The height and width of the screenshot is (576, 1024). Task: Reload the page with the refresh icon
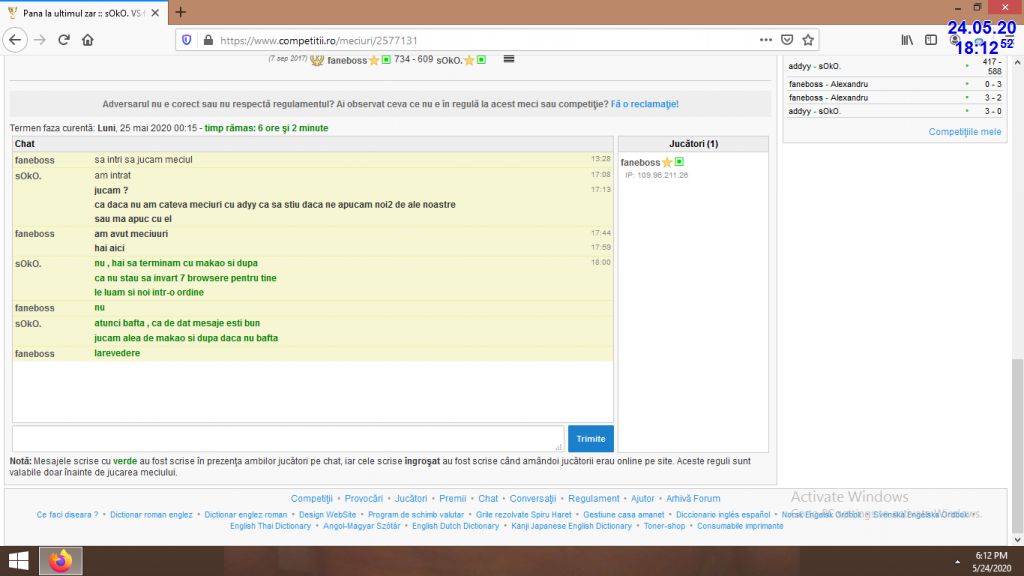pyautogui.click(x=64, y=40)
